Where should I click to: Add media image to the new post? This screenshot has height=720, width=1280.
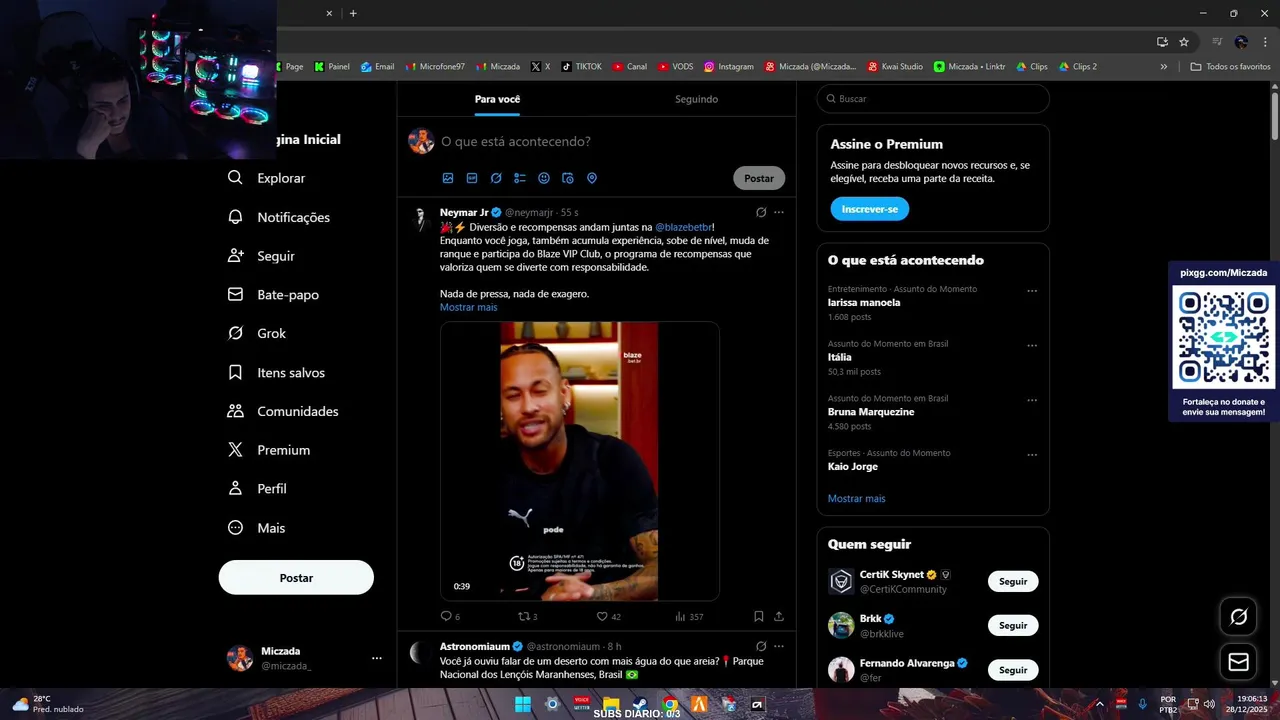click(448, 178)
